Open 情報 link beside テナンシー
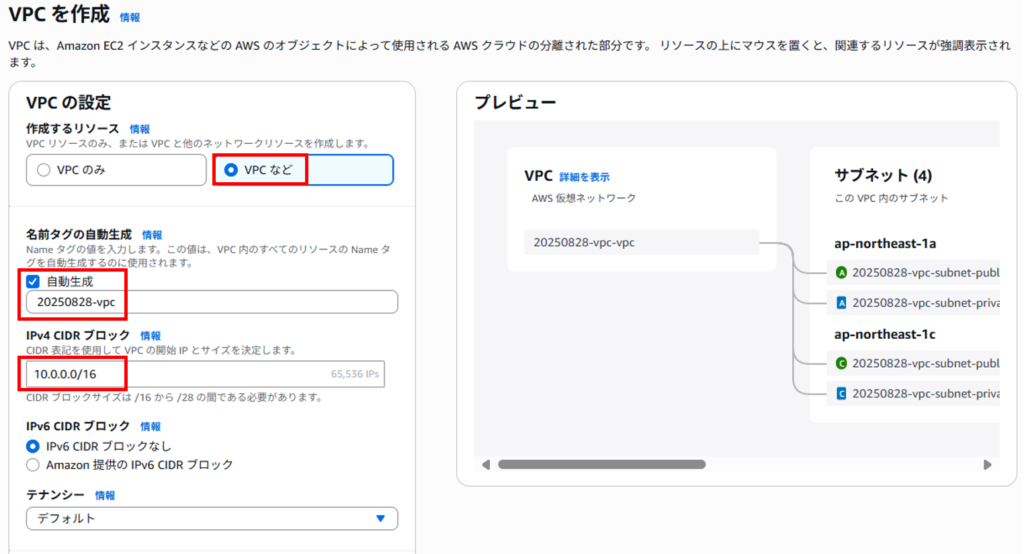Screen dimensions: 1024x554 (104, 496)
